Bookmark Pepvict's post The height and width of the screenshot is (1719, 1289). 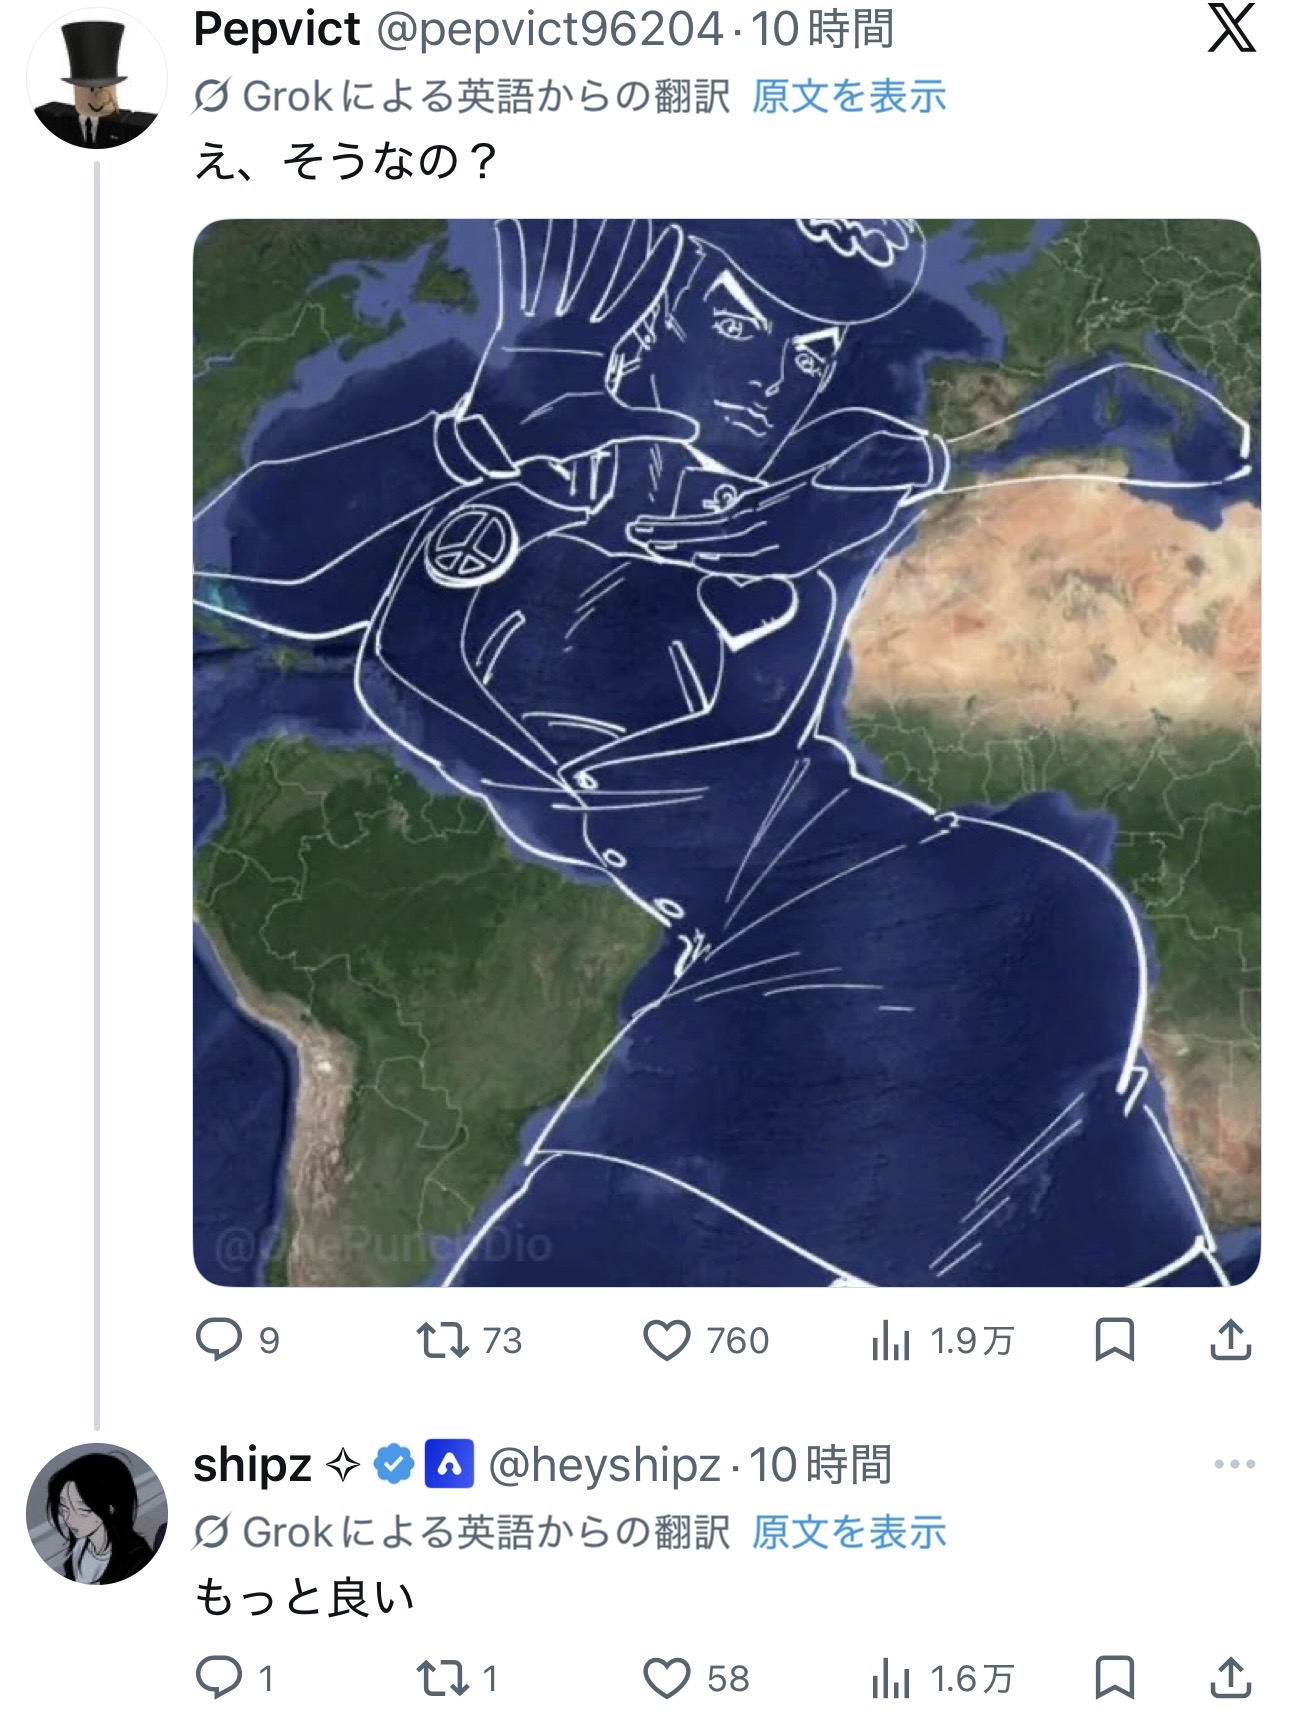click(x=1114, y=1340)
